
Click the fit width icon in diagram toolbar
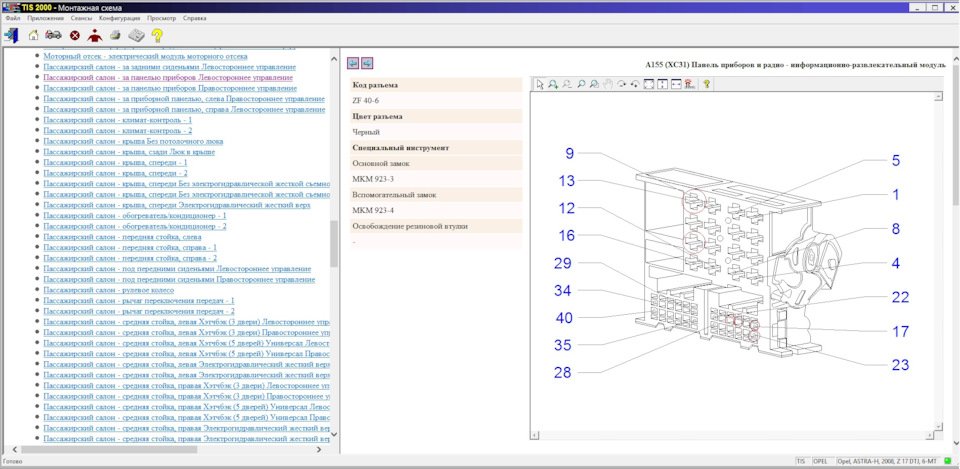[677, 84]
